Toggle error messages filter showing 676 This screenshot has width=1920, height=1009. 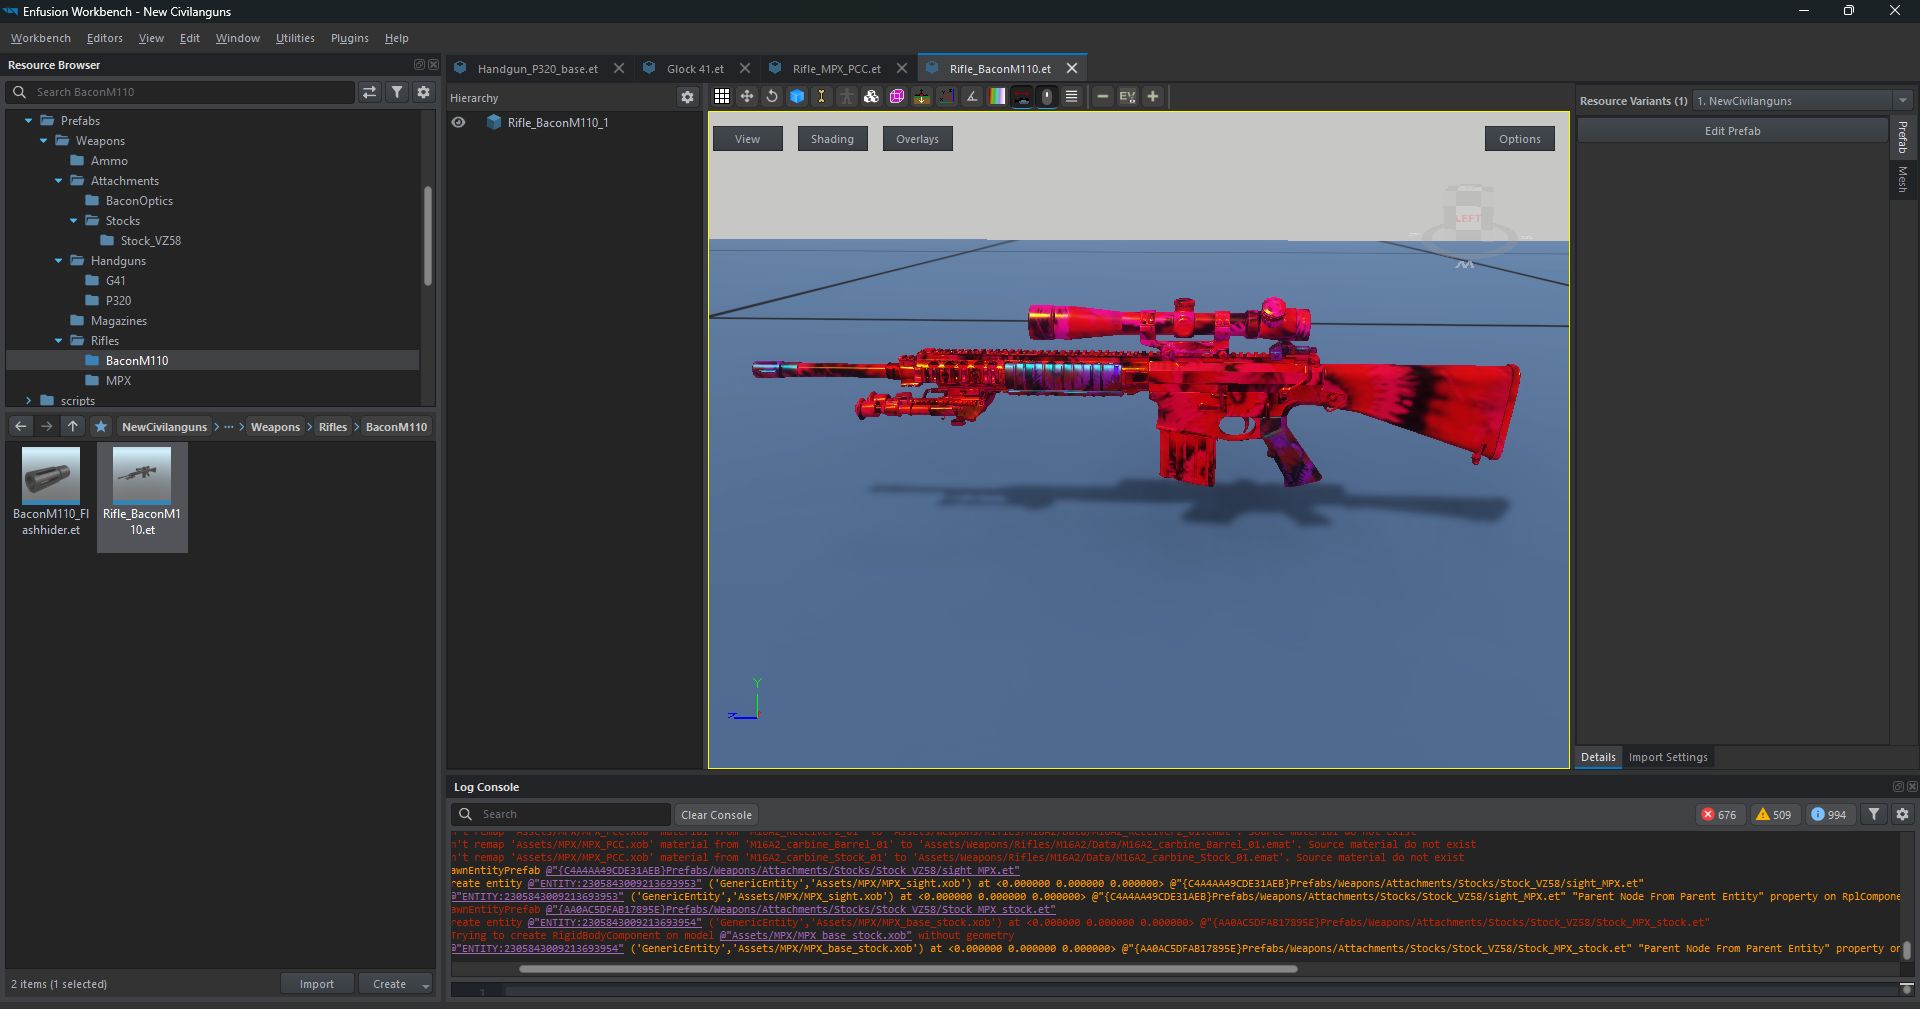(x=1718, y=815)
